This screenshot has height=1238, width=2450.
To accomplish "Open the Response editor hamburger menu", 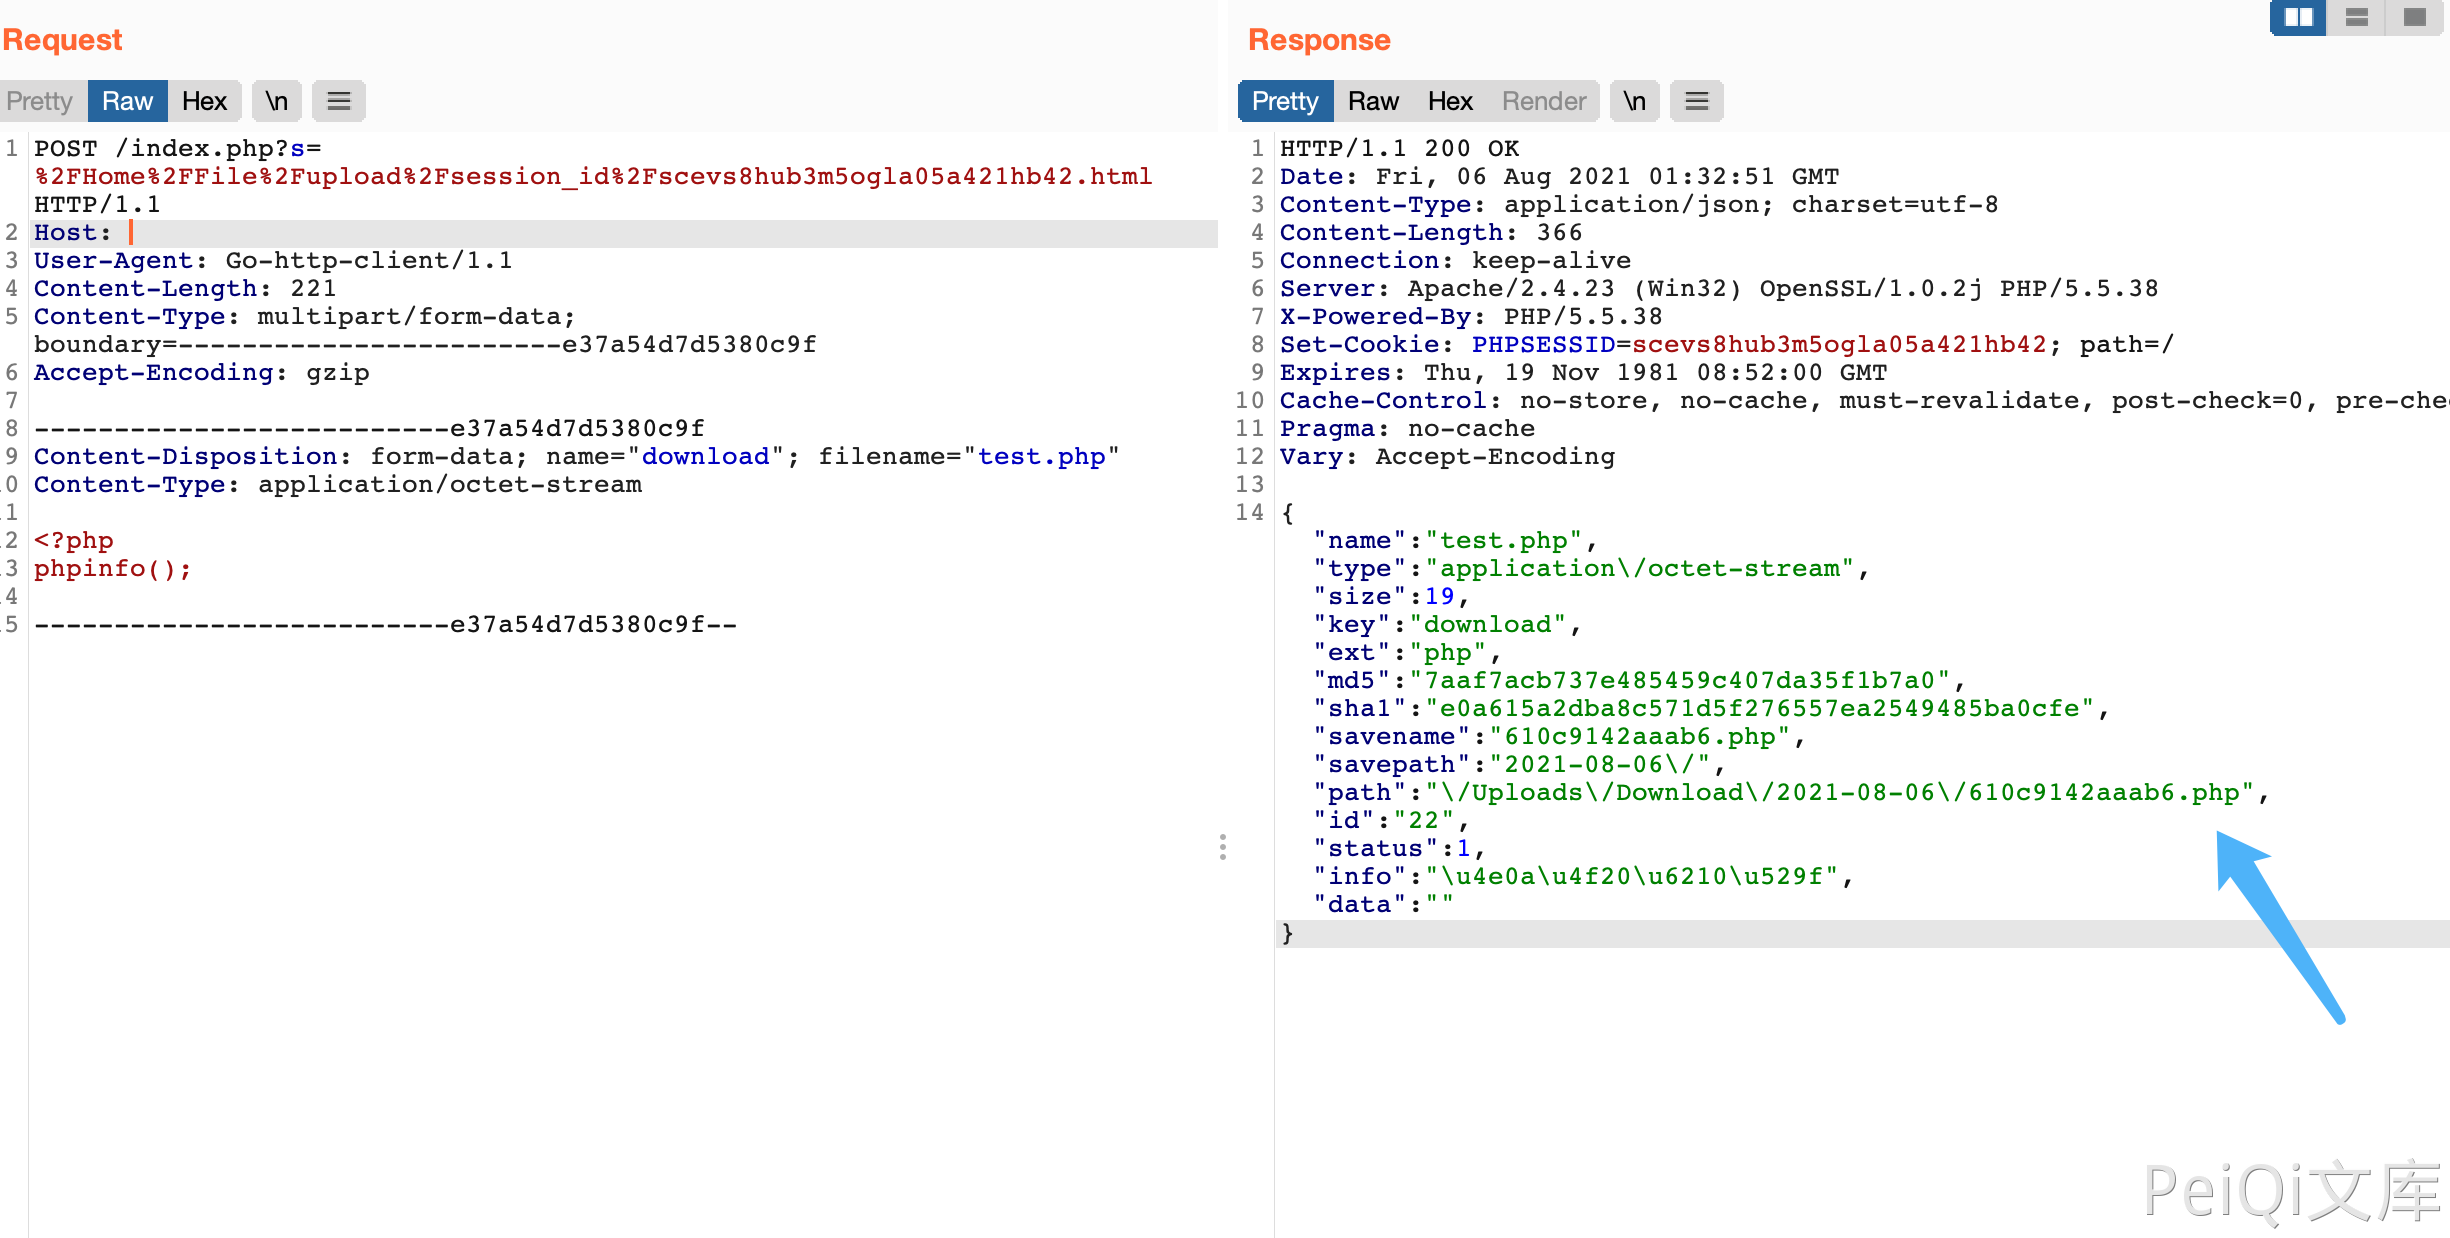I will [1696, 100].
